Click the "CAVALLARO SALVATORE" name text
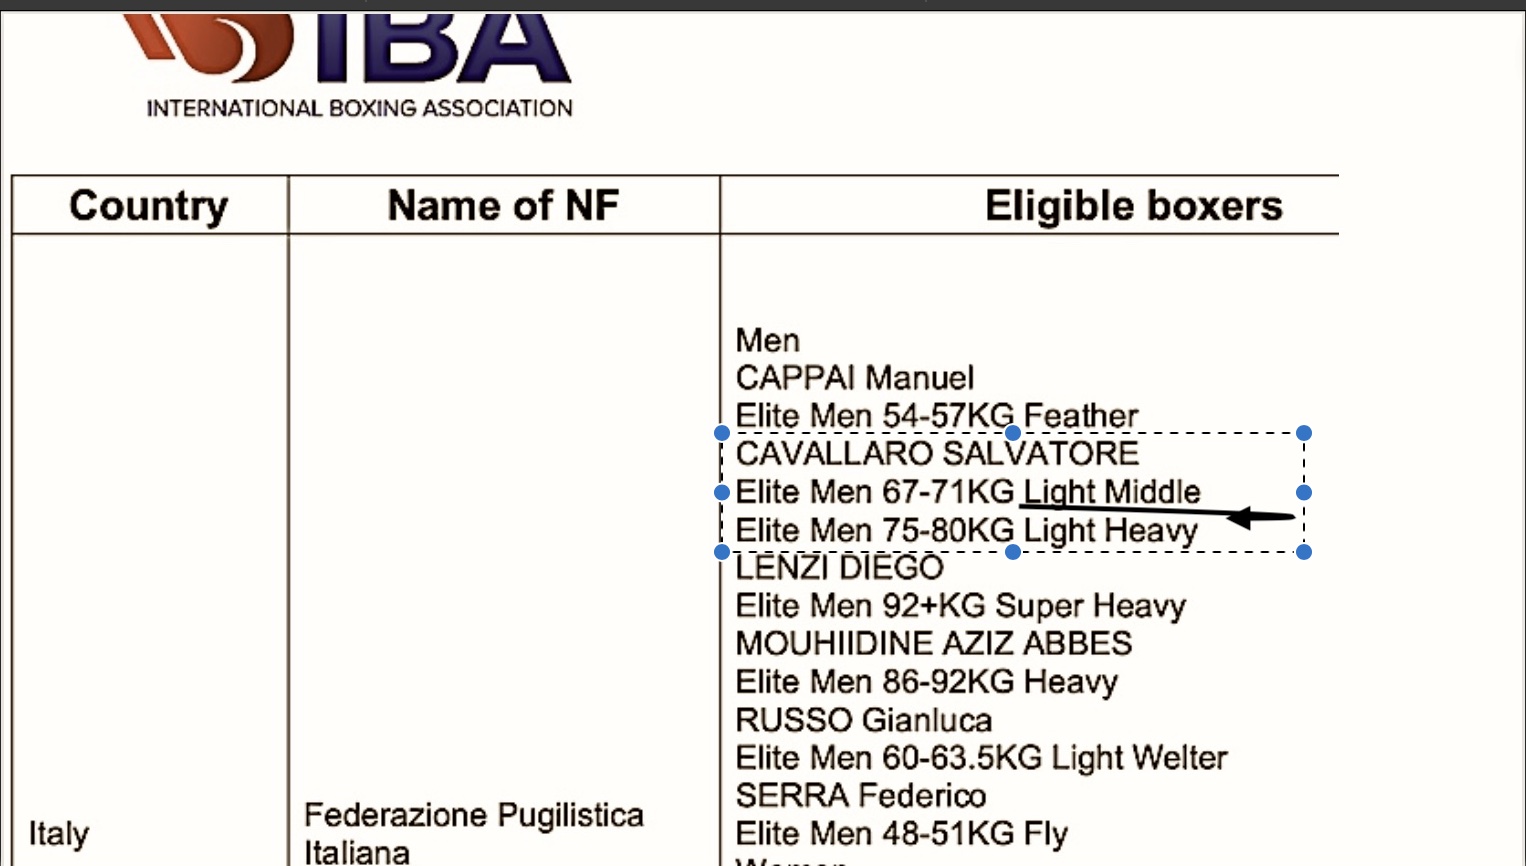Viewport: 1526px width, 866px height. (x=937, y=454)
